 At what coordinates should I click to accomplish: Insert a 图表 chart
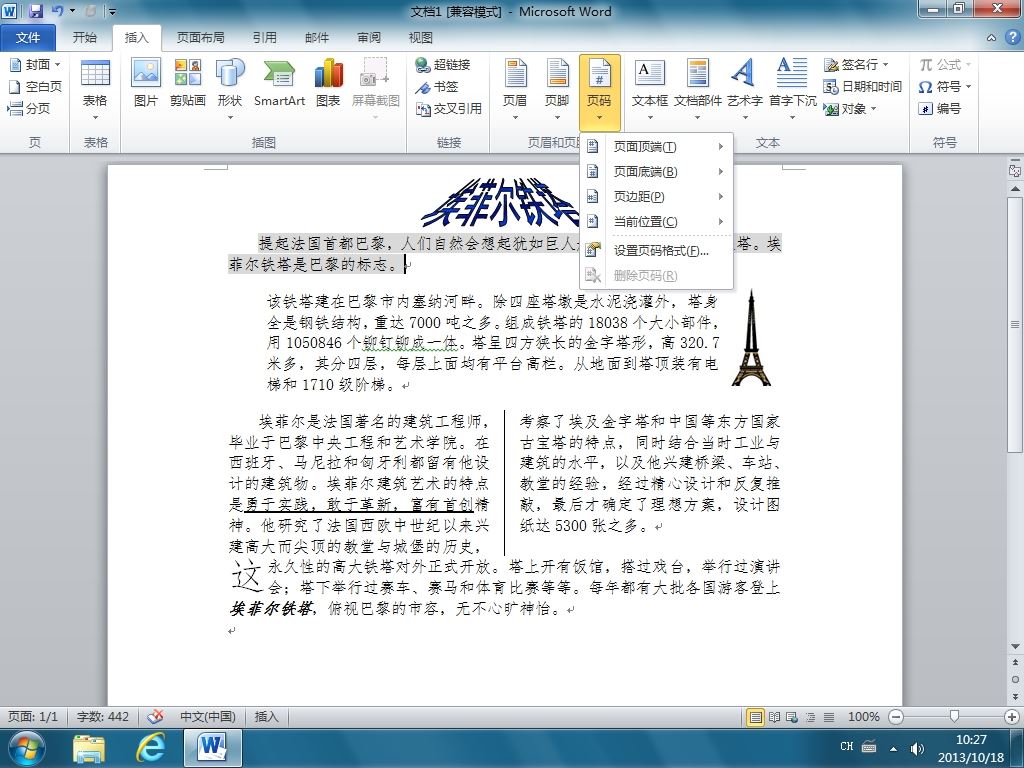[x=328, y=83]
